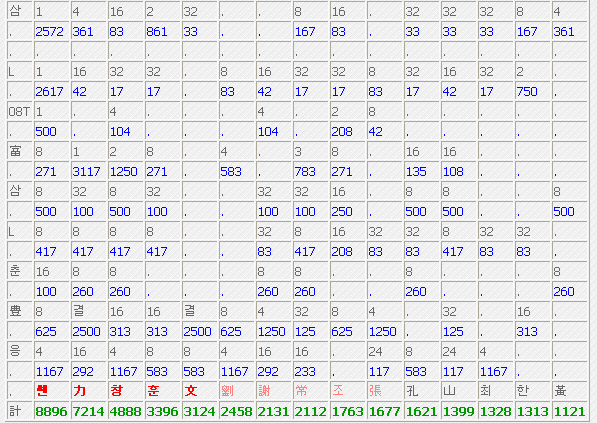Select the green total 2458
This screenshot has width=597, height=423.
click(236, 412)
